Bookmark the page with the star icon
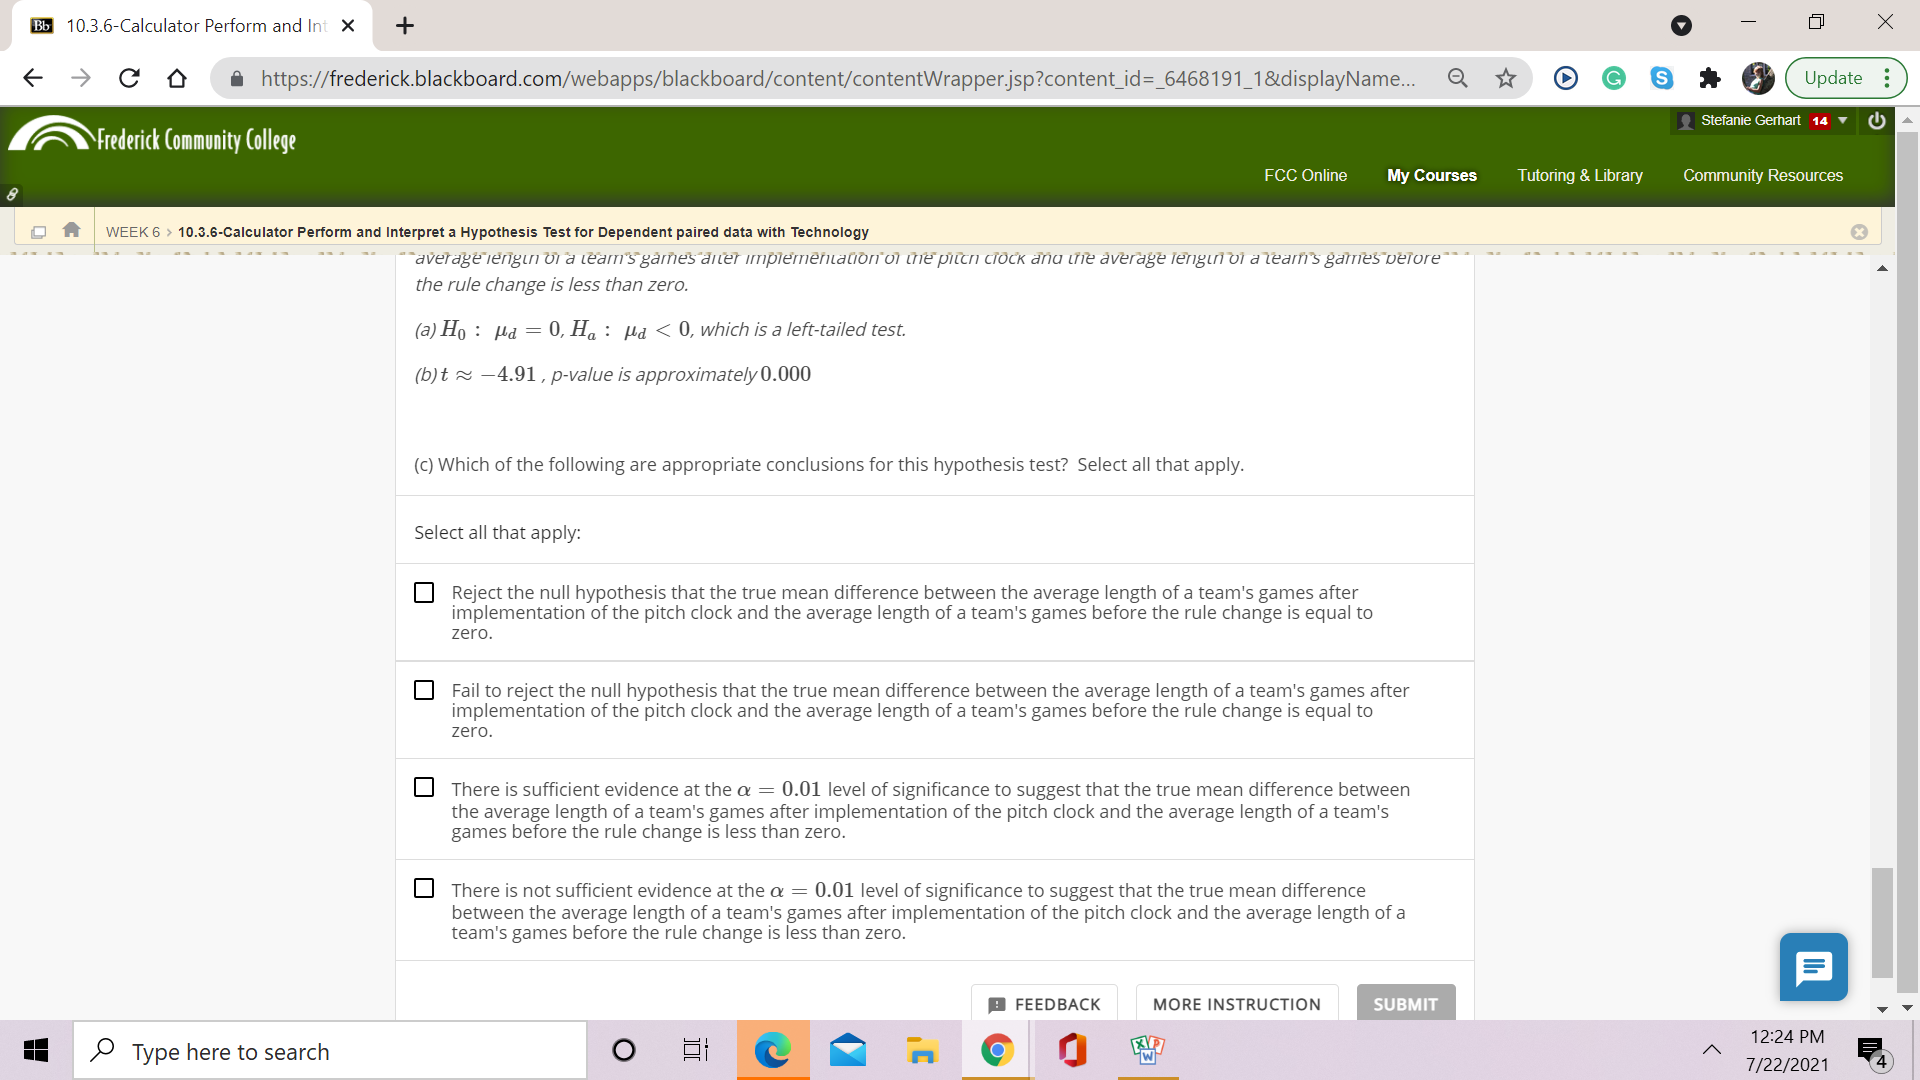 click(1505, 77)
